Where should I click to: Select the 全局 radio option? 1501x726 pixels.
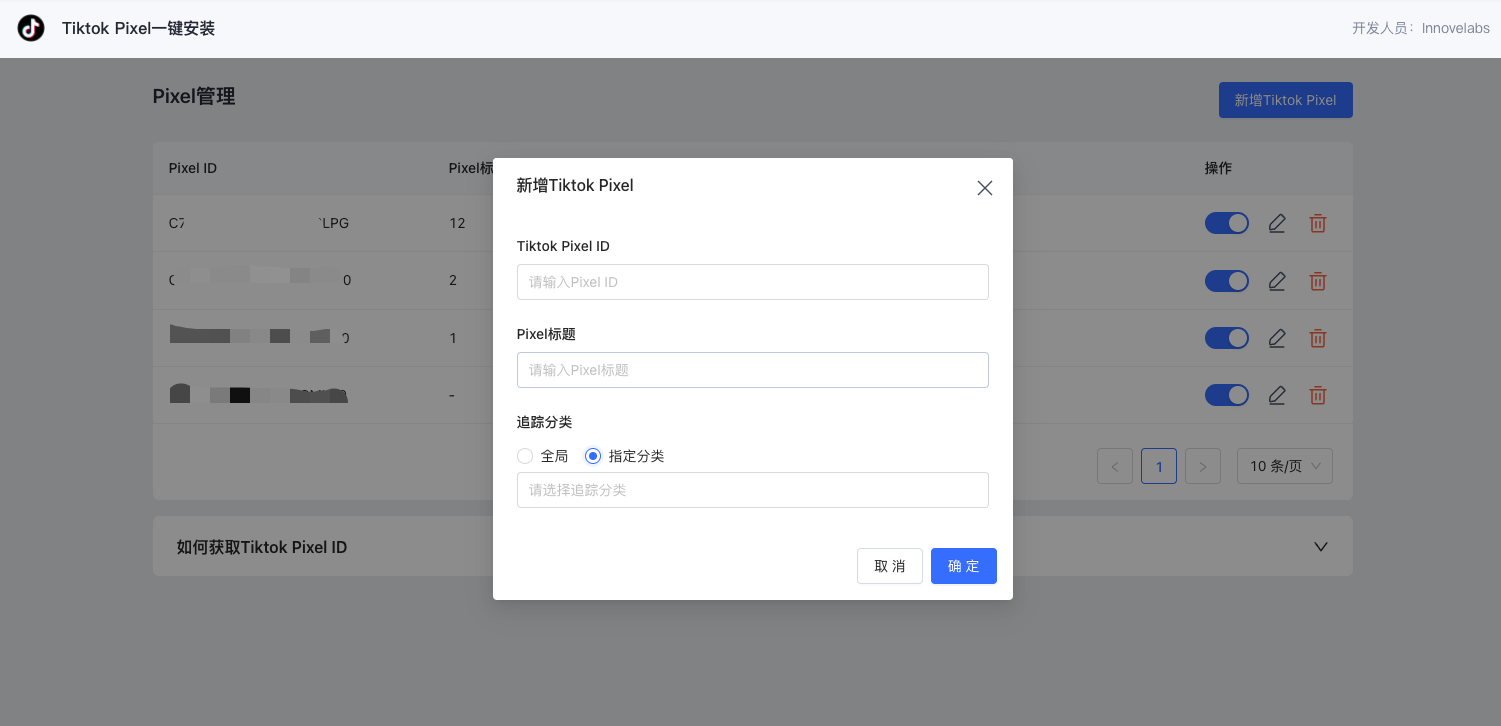525,456
